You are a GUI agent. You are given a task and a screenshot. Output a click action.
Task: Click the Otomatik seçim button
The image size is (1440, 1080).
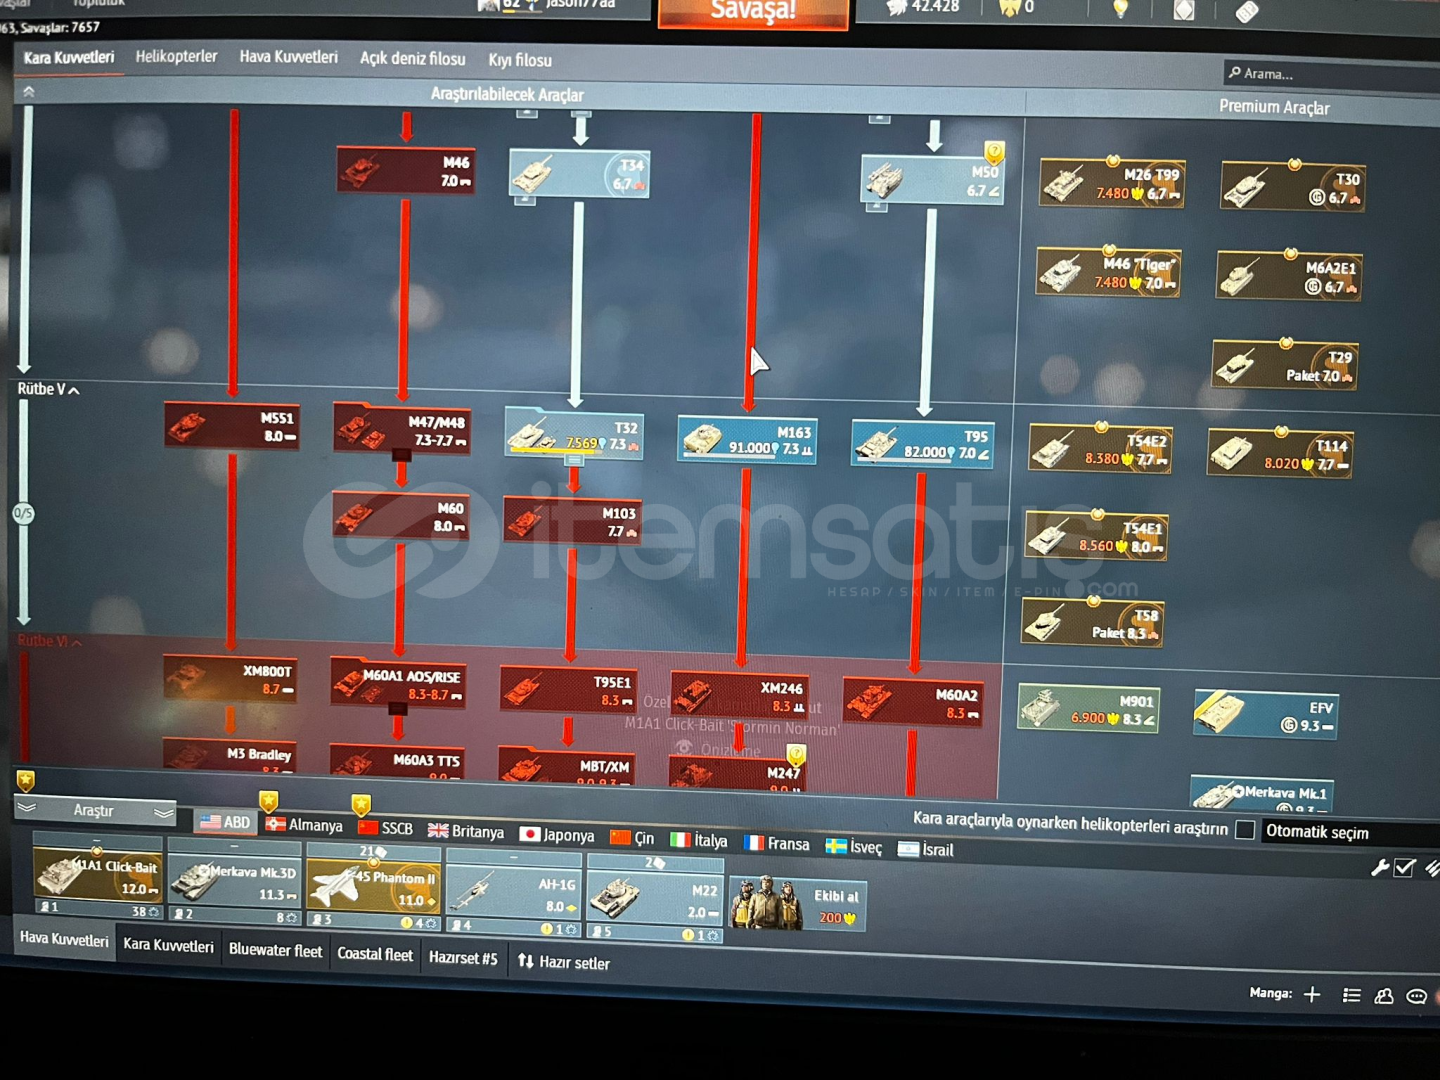1317,832
